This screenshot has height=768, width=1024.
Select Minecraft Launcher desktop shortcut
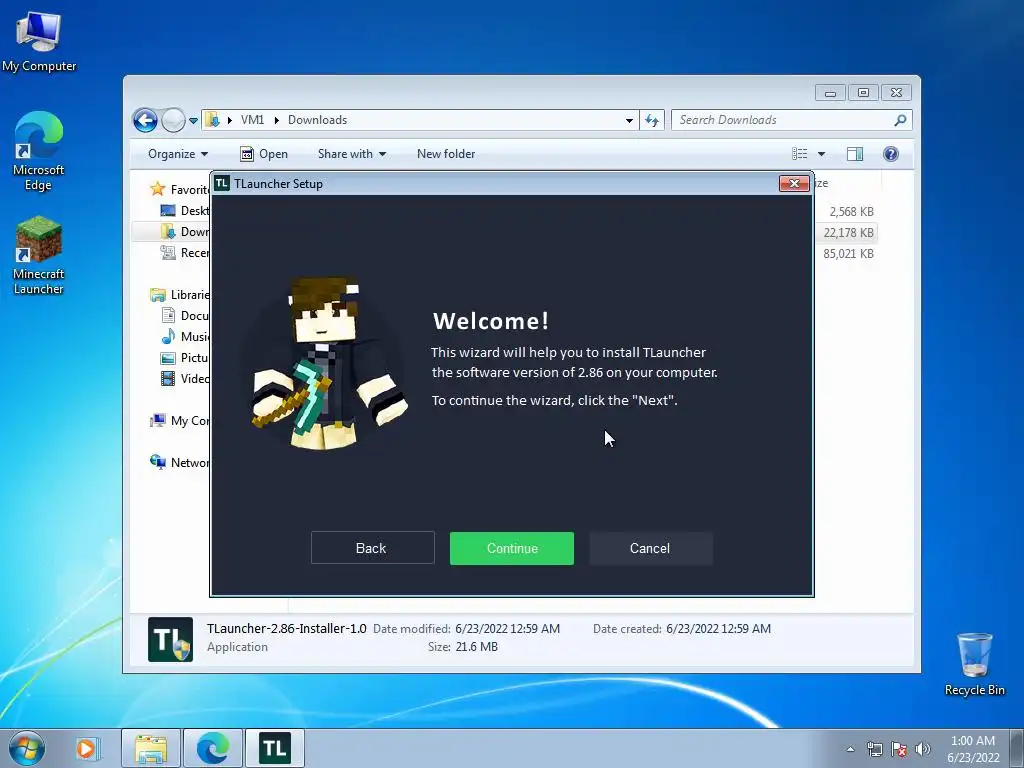click(x=39, y=256)
